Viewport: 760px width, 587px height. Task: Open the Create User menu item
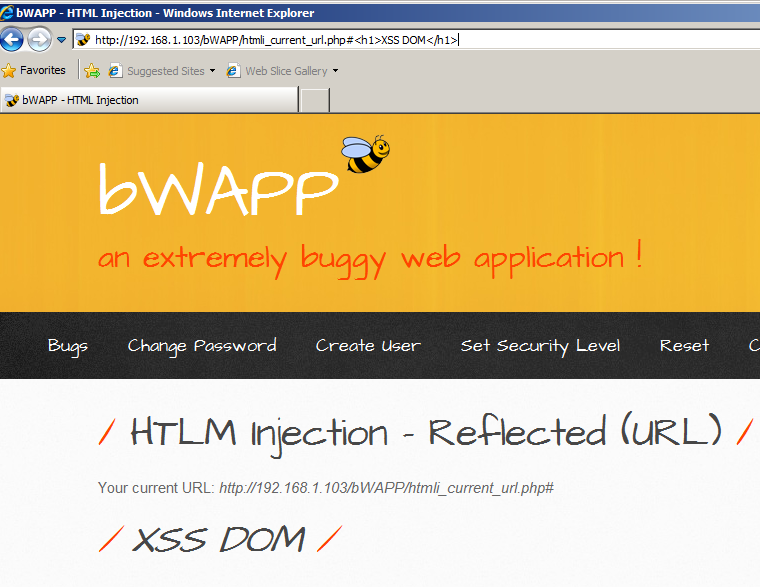(368, 346)
